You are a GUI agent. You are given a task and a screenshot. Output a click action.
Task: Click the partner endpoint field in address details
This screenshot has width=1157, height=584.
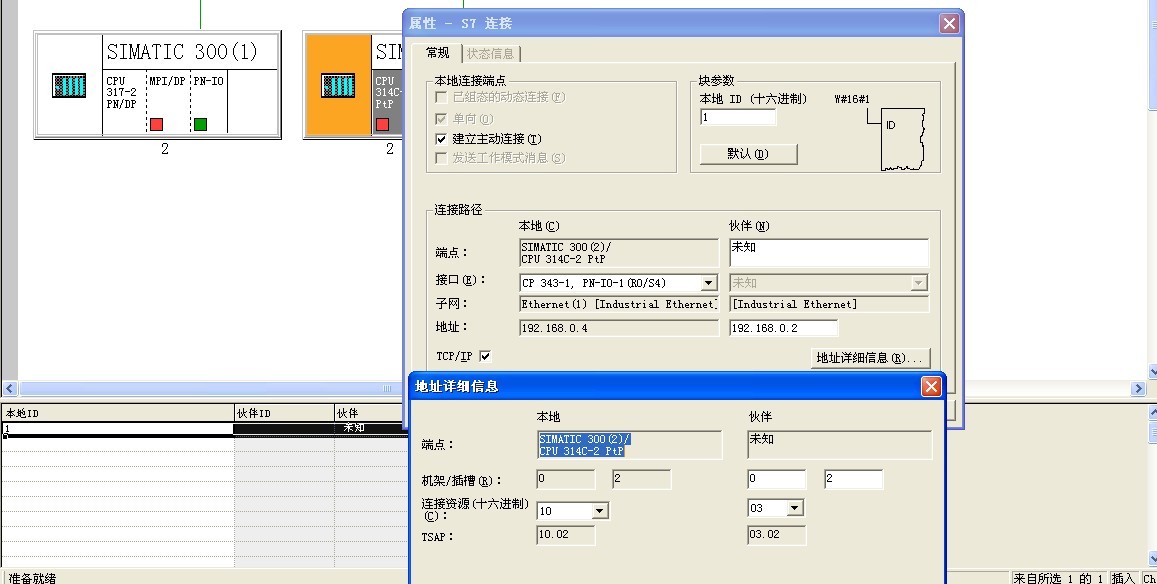coord(840,444)
